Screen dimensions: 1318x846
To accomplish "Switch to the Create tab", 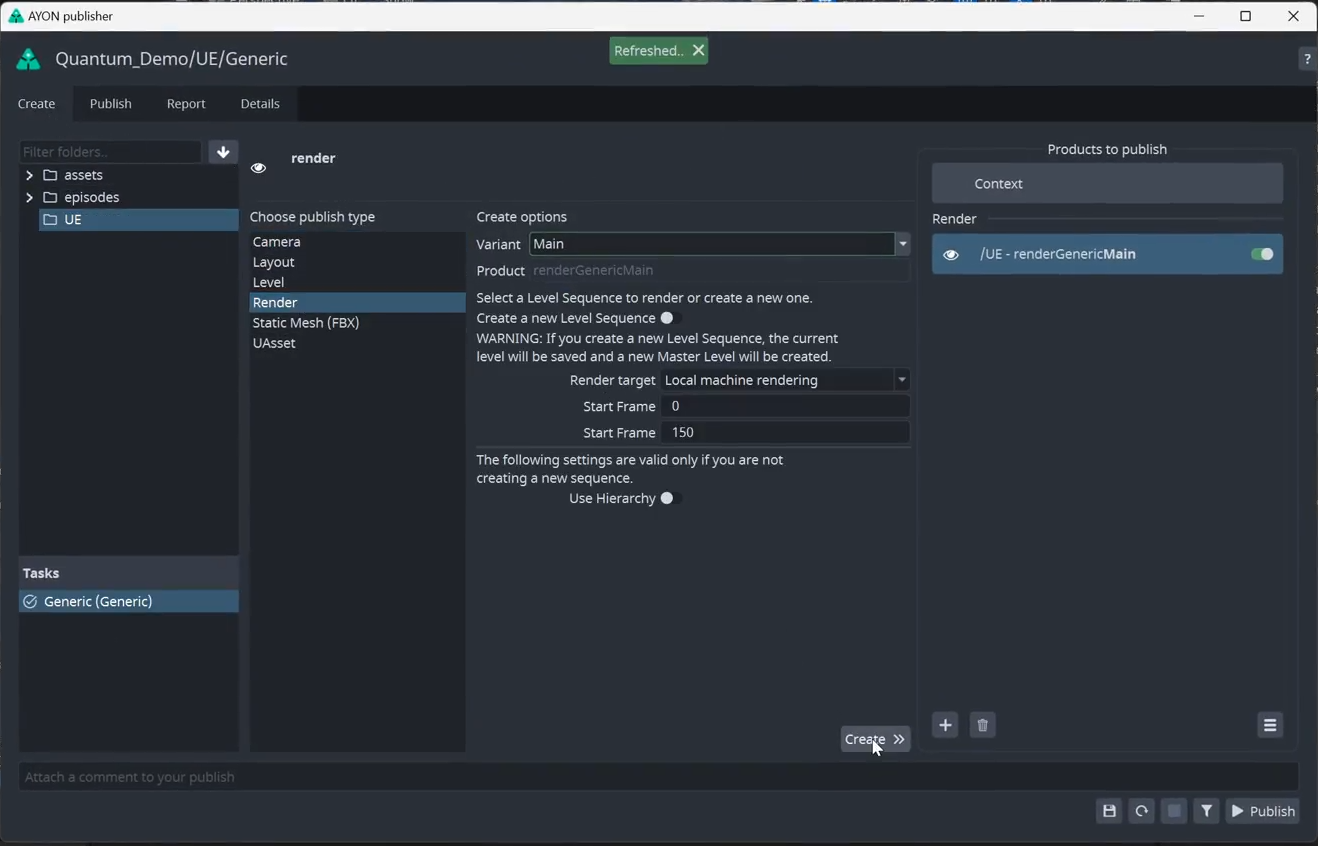I will [x=36, y=104].
